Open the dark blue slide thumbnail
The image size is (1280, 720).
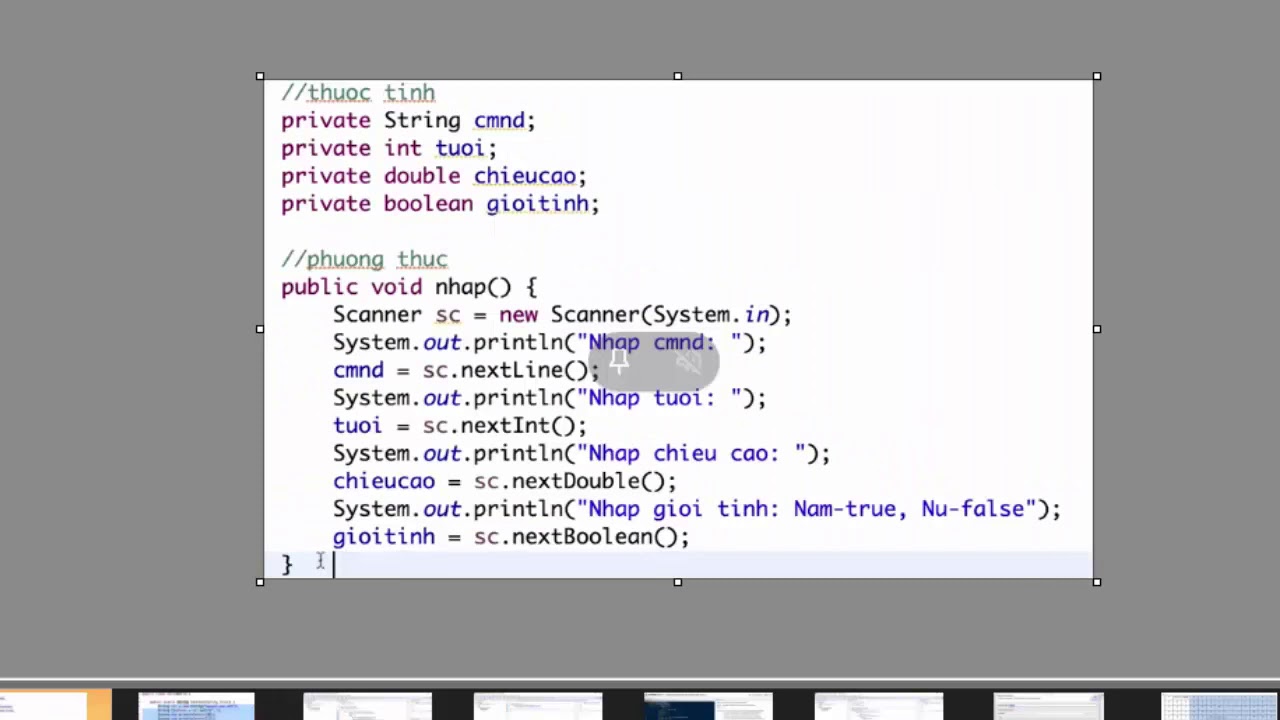[708, 706]
